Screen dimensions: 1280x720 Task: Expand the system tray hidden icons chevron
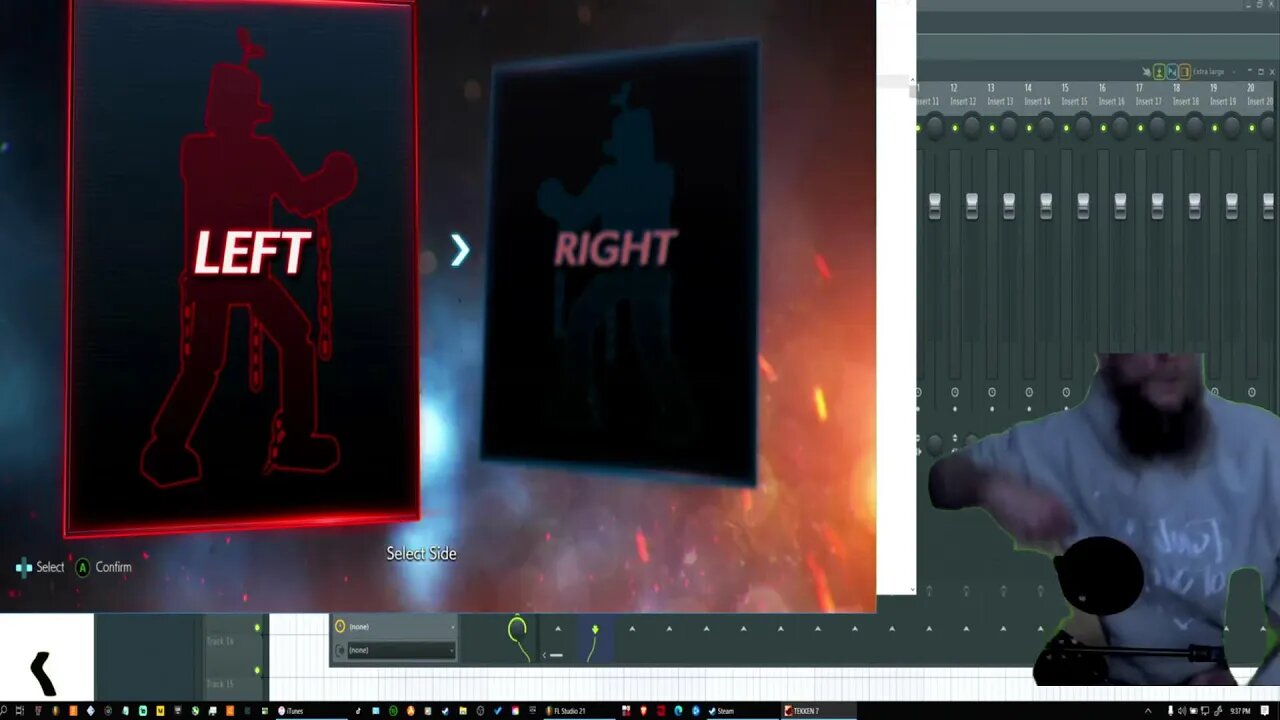[1148, 710]
